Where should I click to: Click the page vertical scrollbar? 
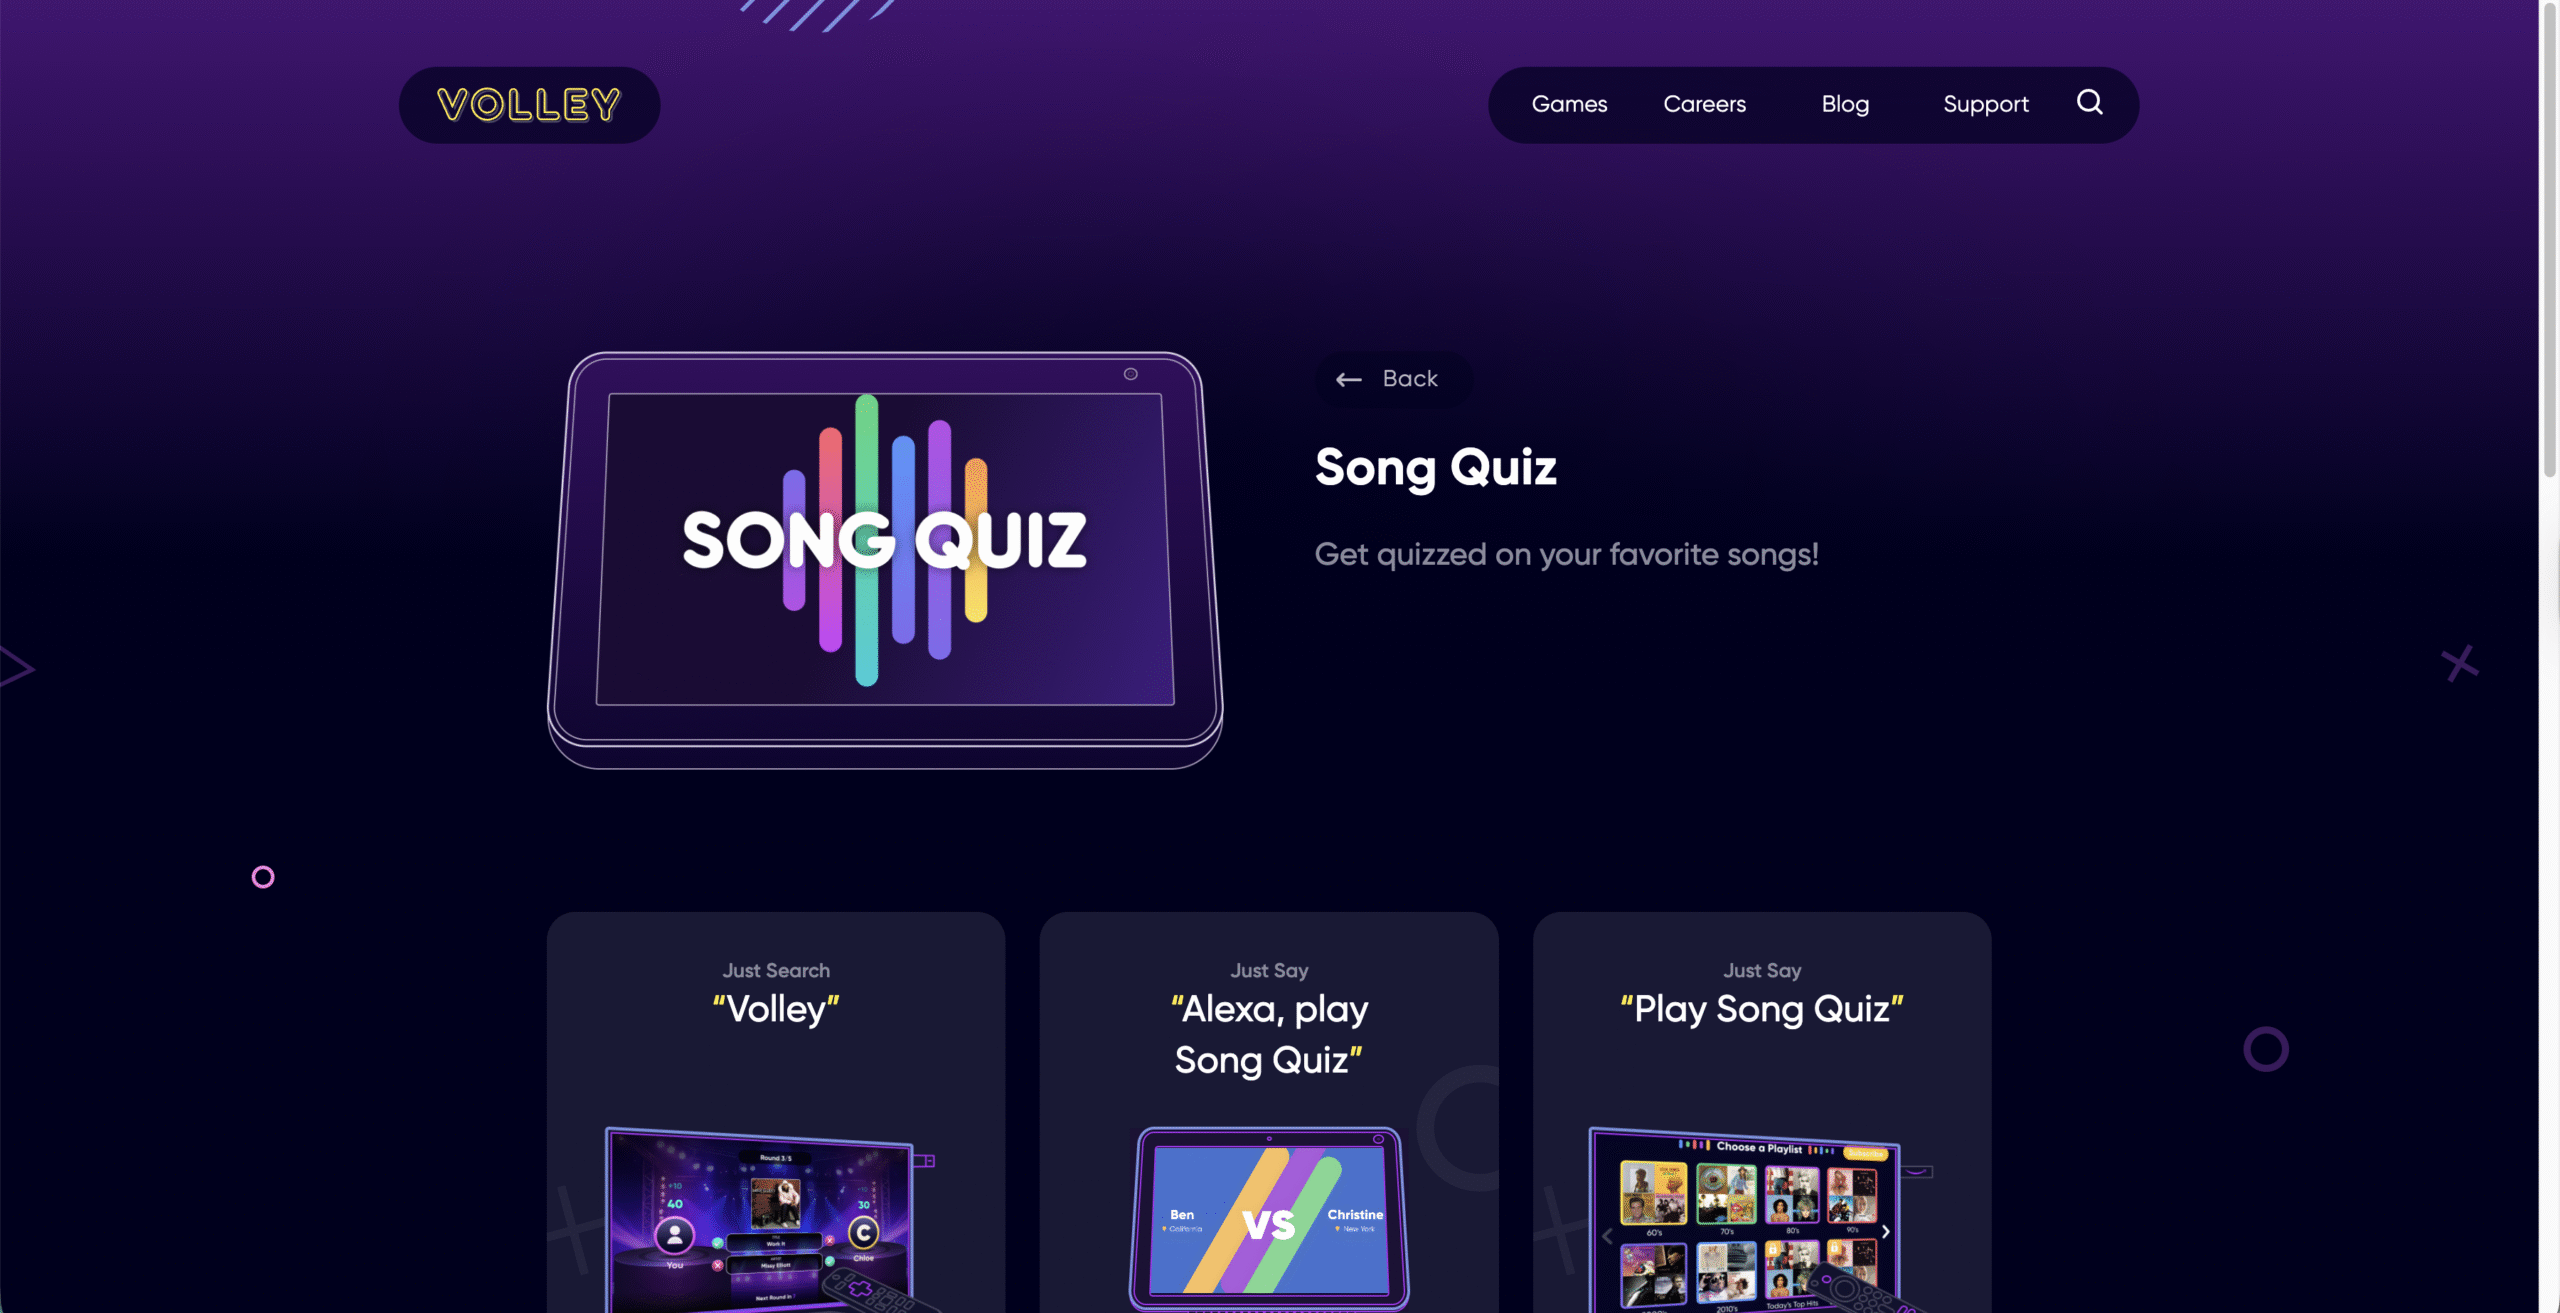tap(2549, 240)
